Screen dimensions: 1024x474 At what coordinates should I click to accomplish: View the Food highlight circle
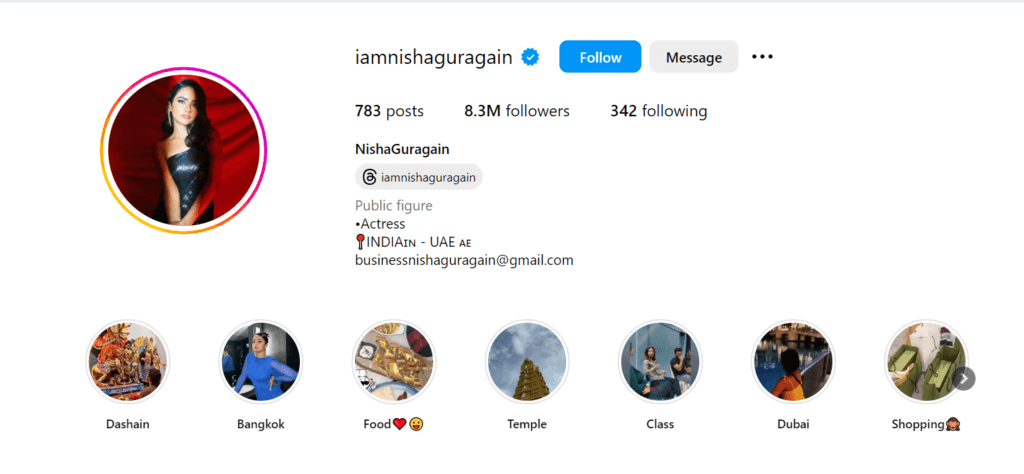pos(394,361)
